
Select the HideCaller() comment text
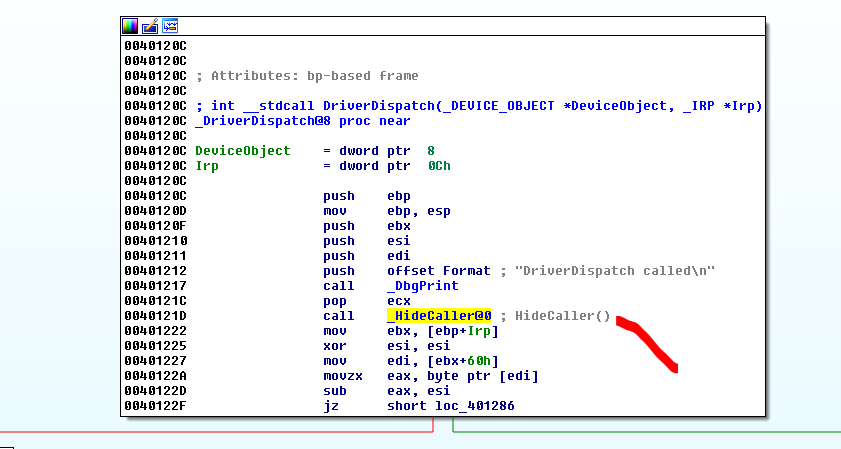pyautogui.click(x=562, y=316)
